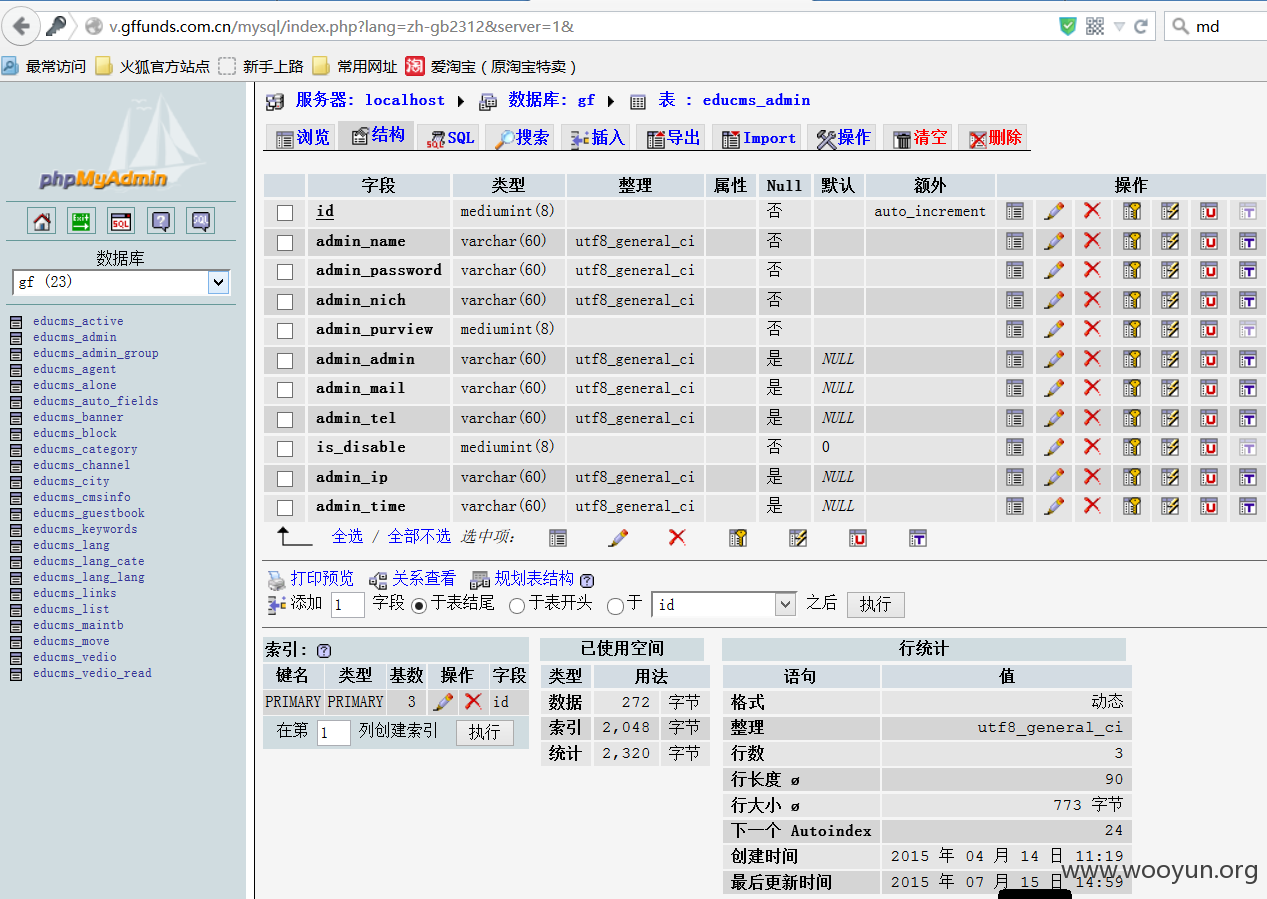This screenshot has height=899, width=1267.
Task: Open the 规划表结构 link
Action: tap(534, 578)
